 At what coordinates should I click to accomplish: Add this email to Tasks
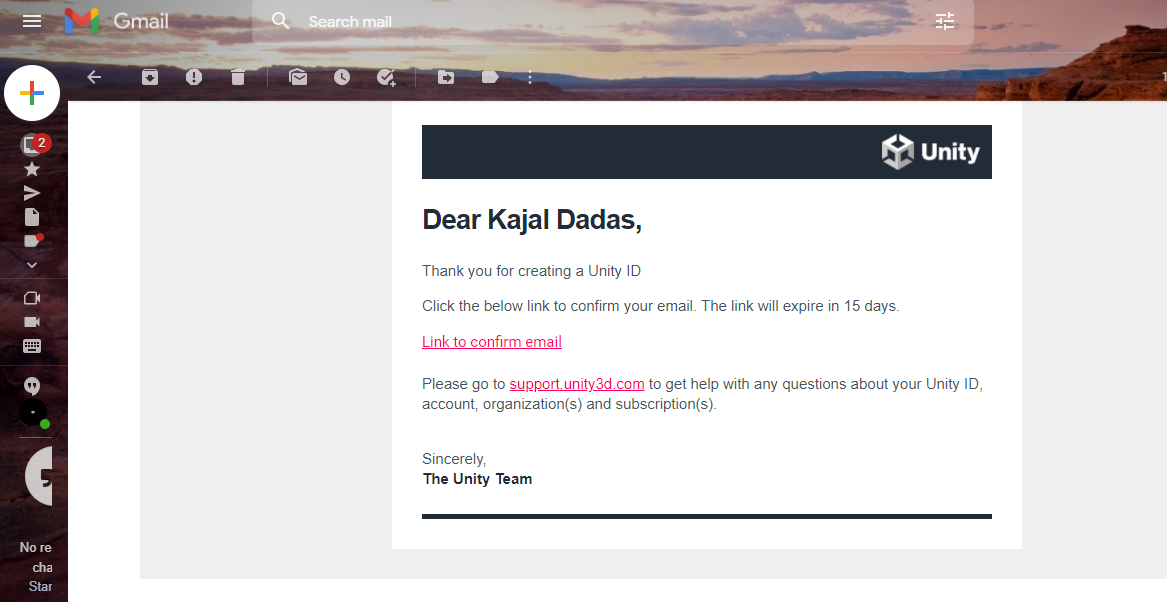[x=386, y=77]
